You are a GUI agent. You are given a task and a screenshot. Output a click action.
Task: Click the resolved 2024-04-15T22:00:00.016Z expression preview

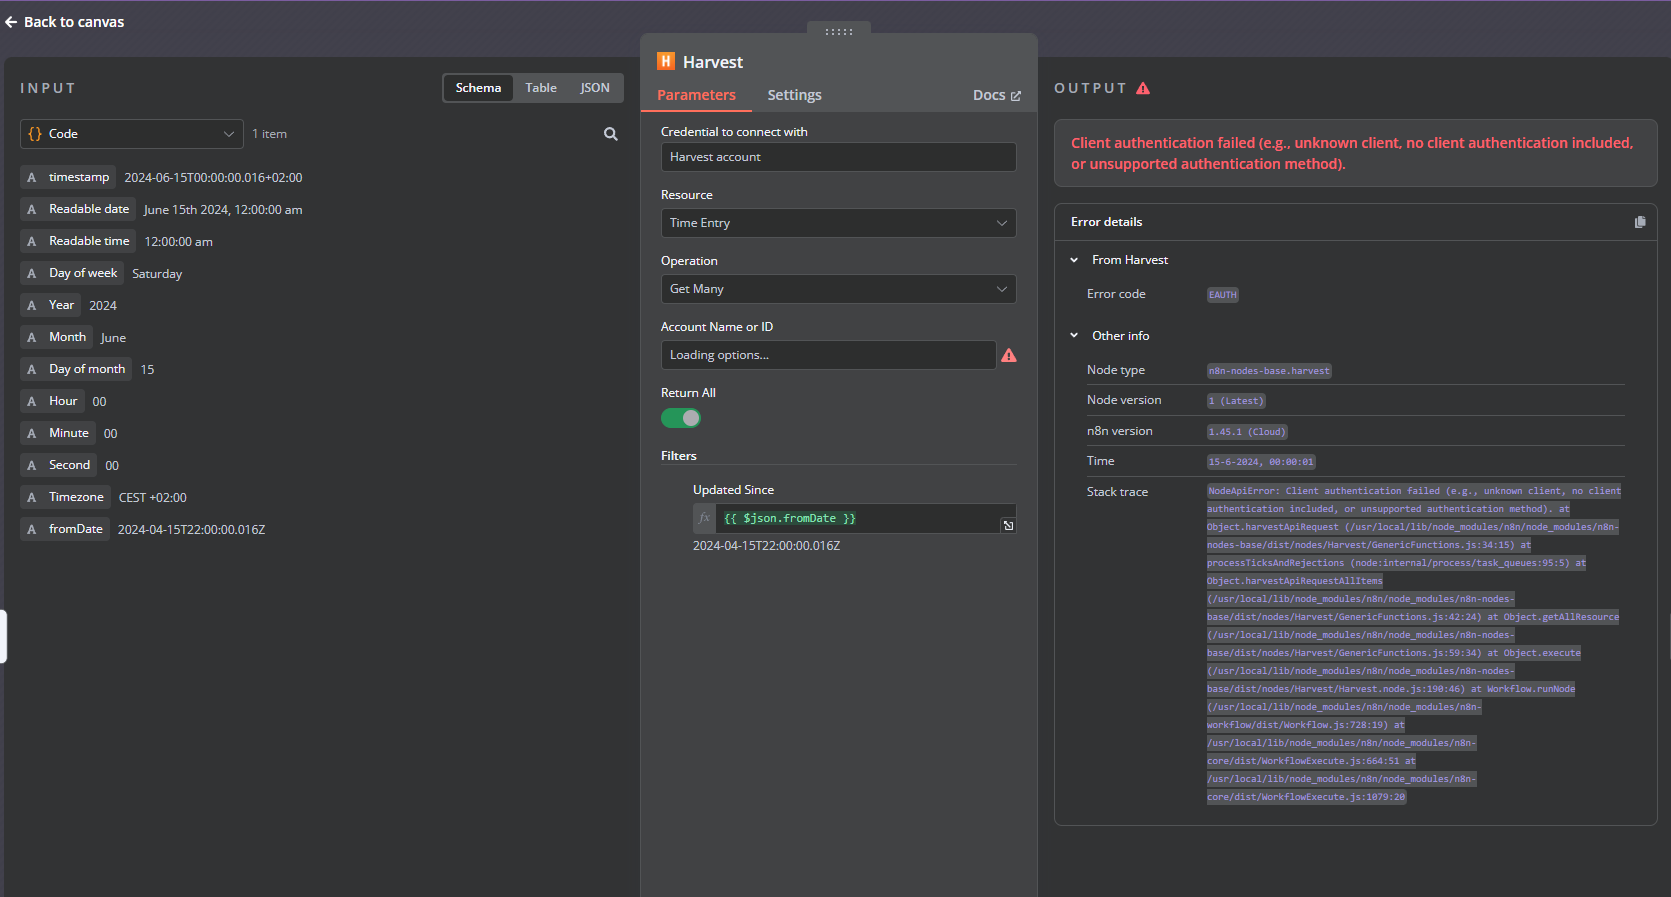[x=766, y=546]
